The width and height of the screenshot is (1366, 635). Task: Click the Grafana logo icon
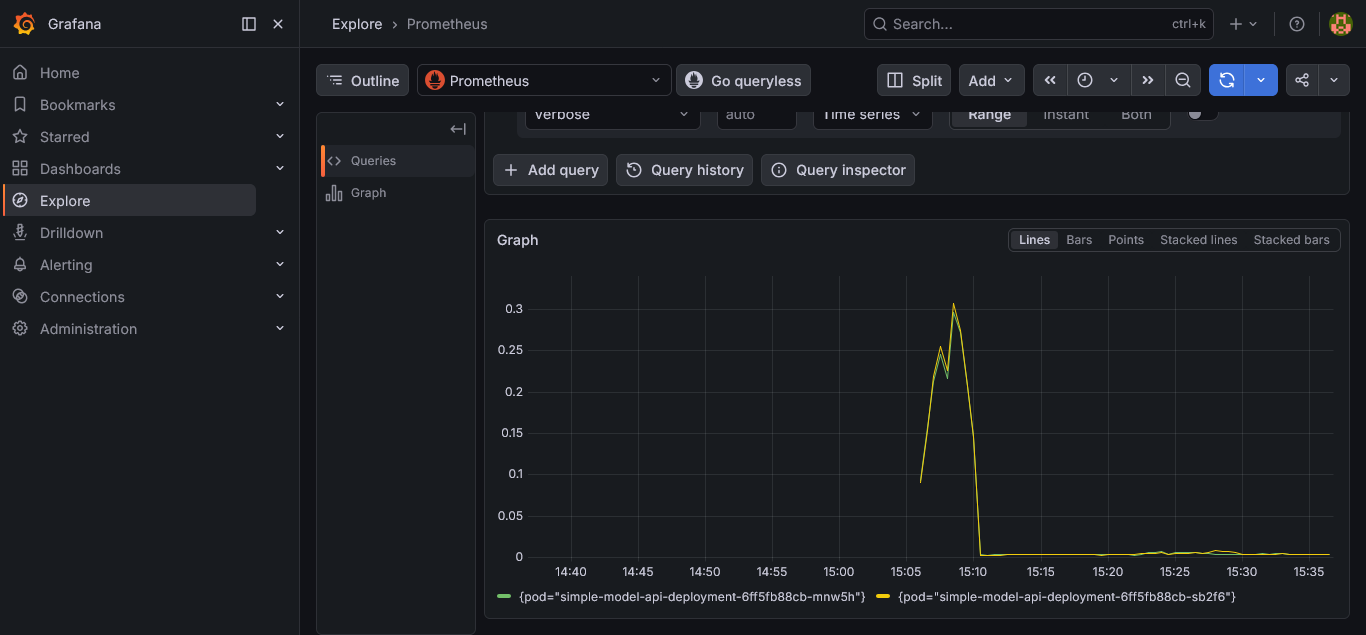coord(24,24)
